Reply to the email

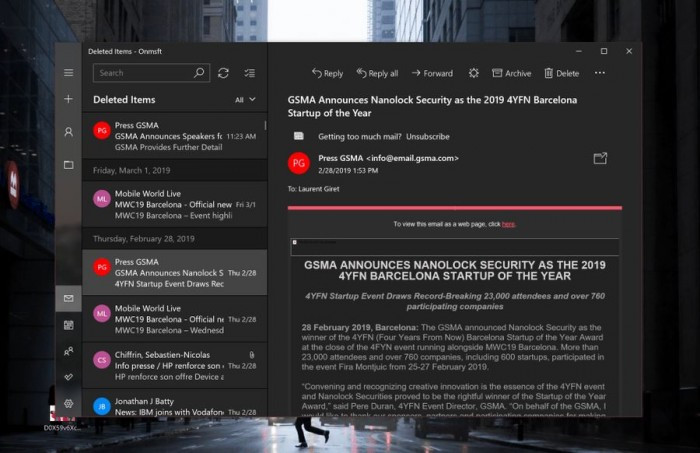click(x=327, y=73)
